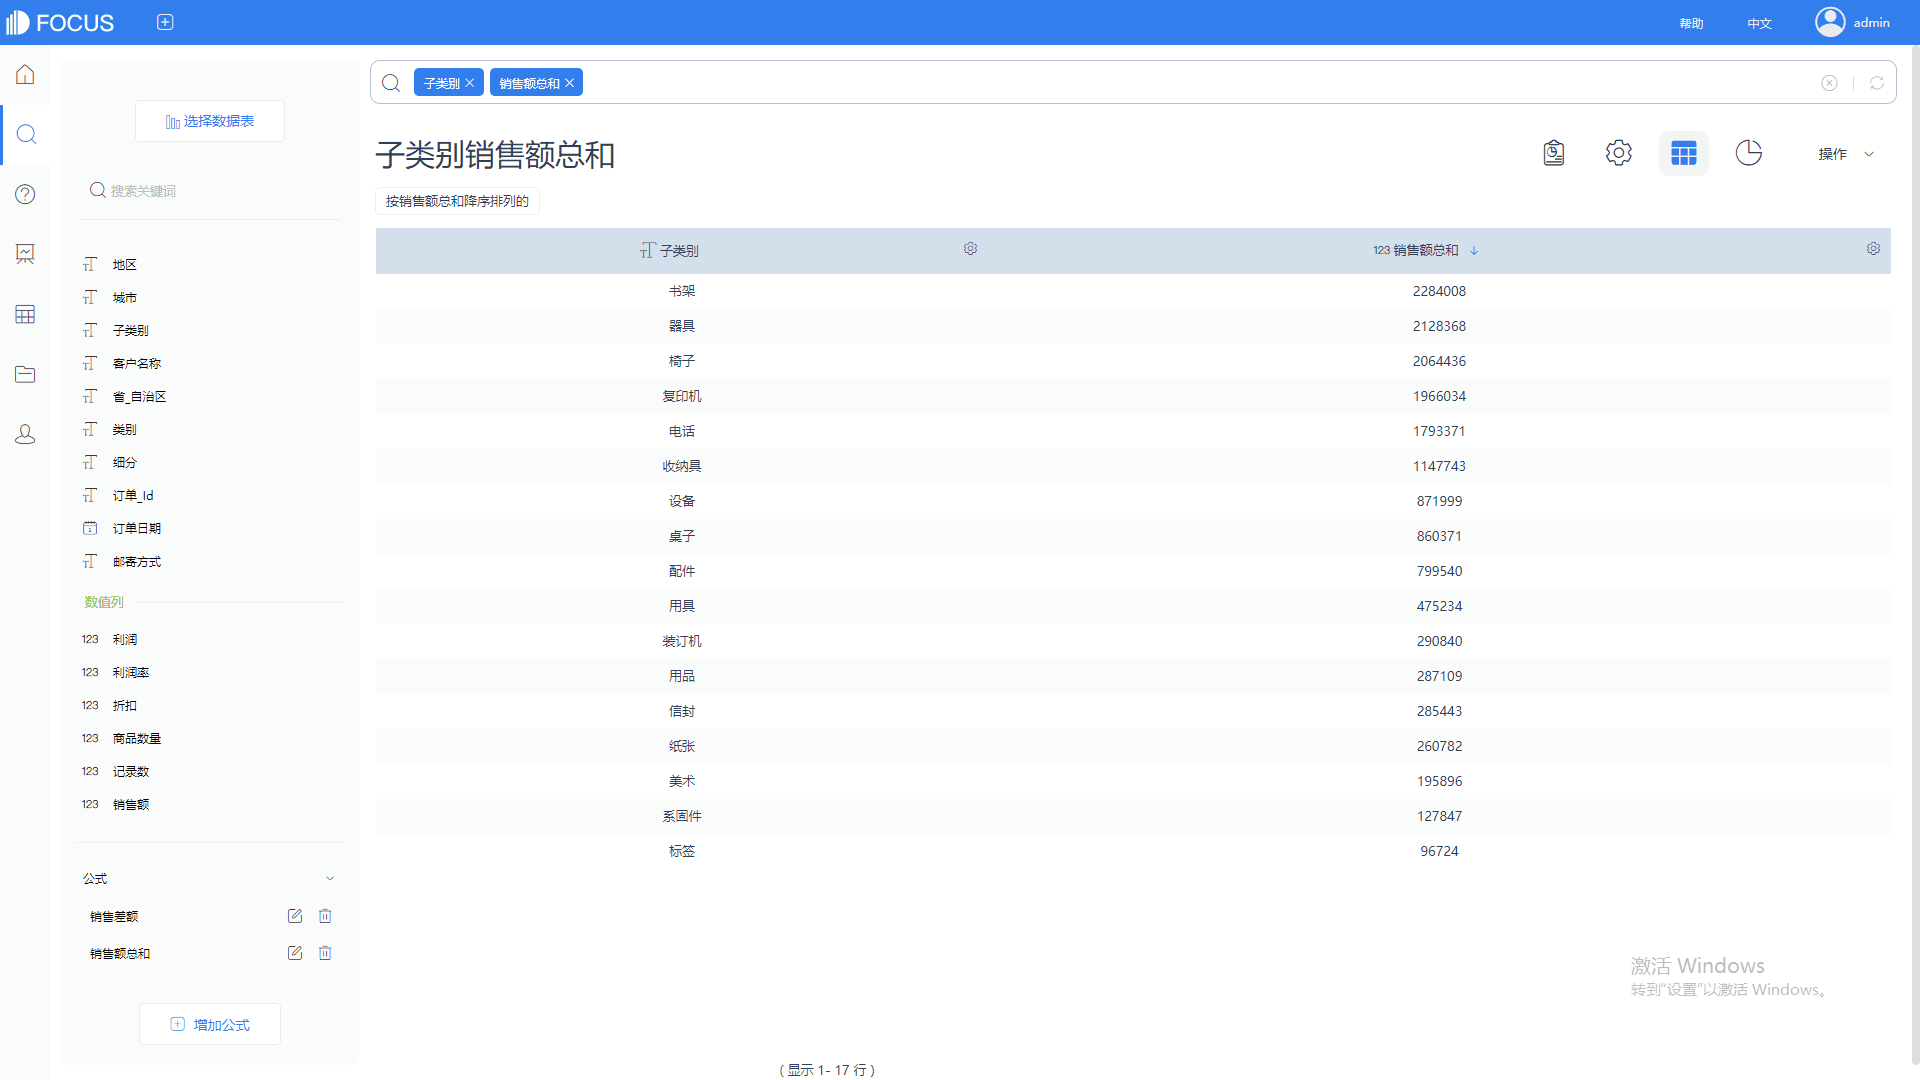This screenshot has height=1080, width=1920.
Task: Click the FOCUS logo
Action: (x=60, y=22)
